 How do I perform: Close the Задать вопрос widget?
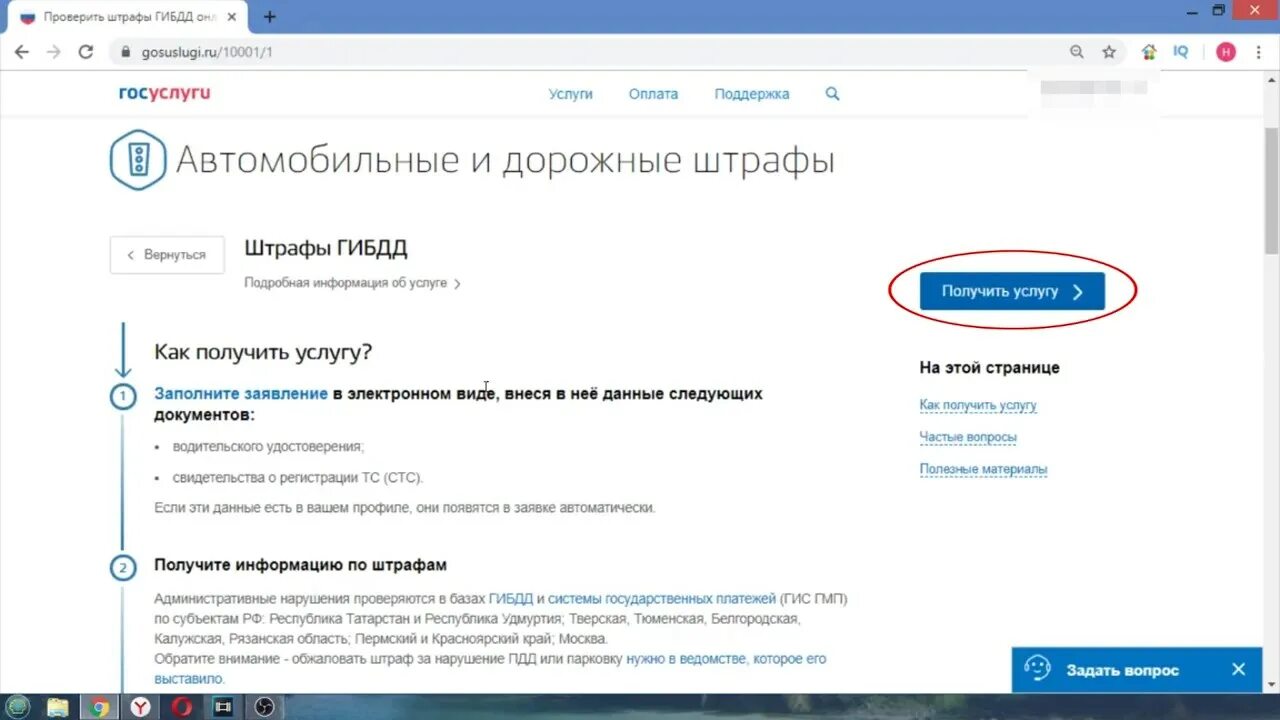tap(1238, 670)
